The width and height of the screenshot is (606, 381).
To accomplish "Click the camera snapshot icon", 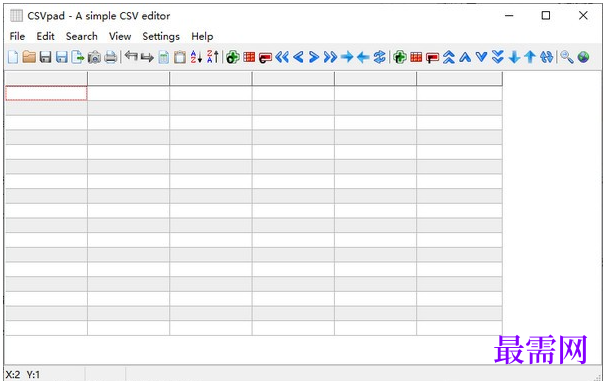I will point(94,57).
